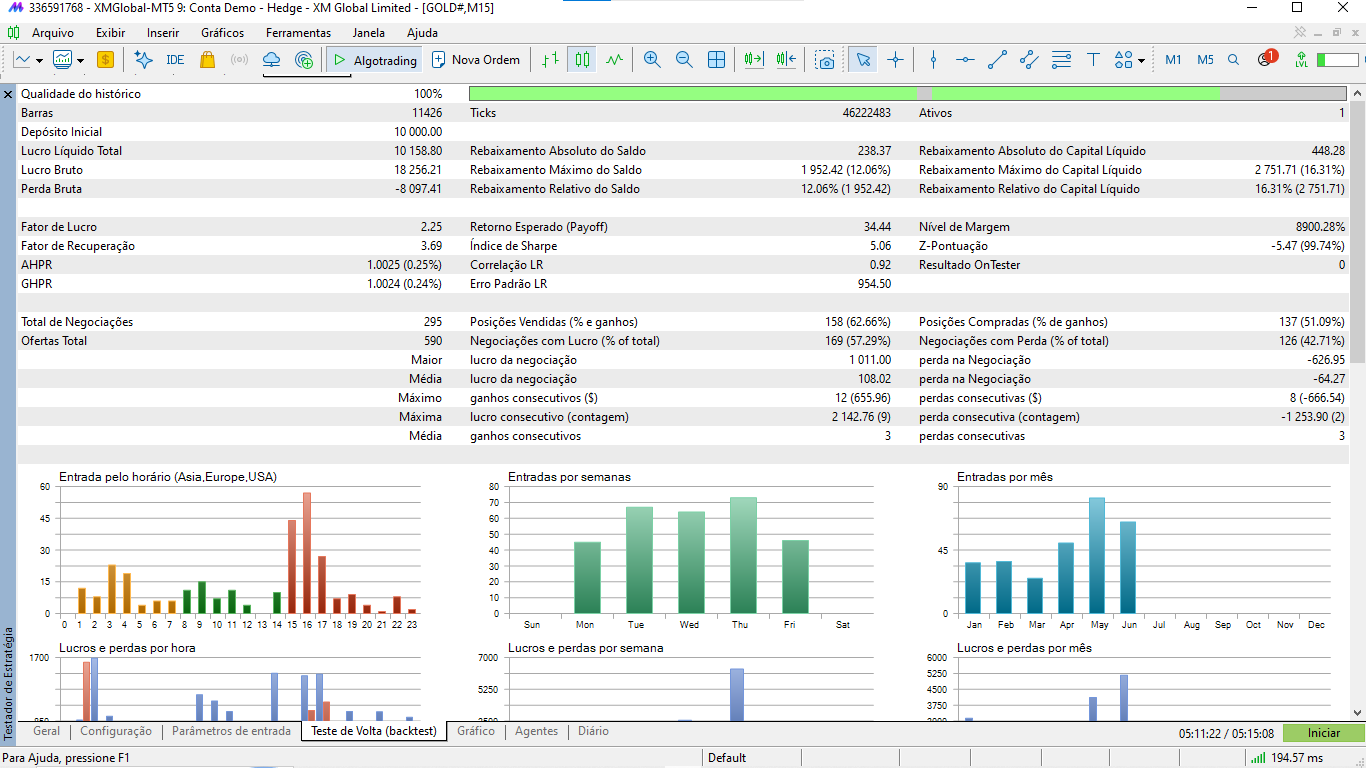
Task: Click the search magnifier icon in toolbar
Action: (x=1234, y=60)
